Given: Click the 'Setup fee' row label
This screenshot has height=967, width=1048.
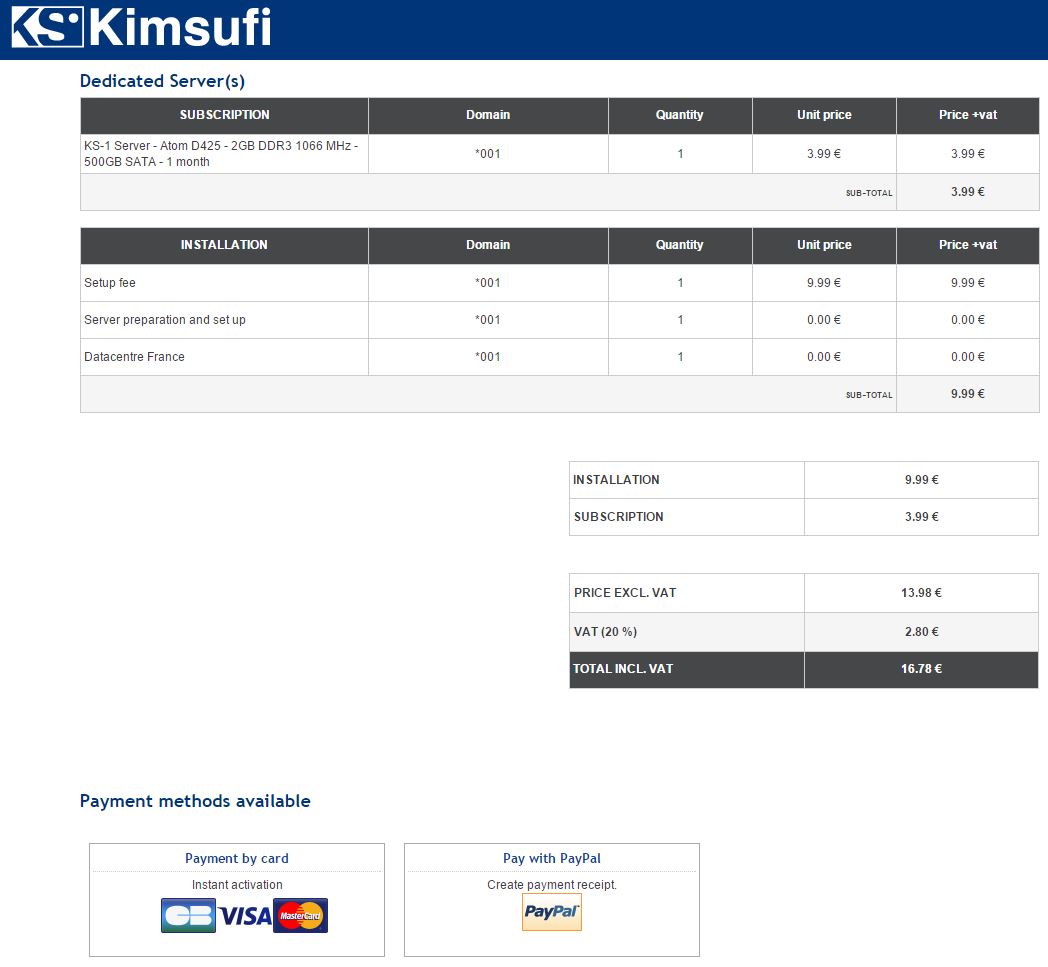Looking at the screenshot, I should pos(110,283).
